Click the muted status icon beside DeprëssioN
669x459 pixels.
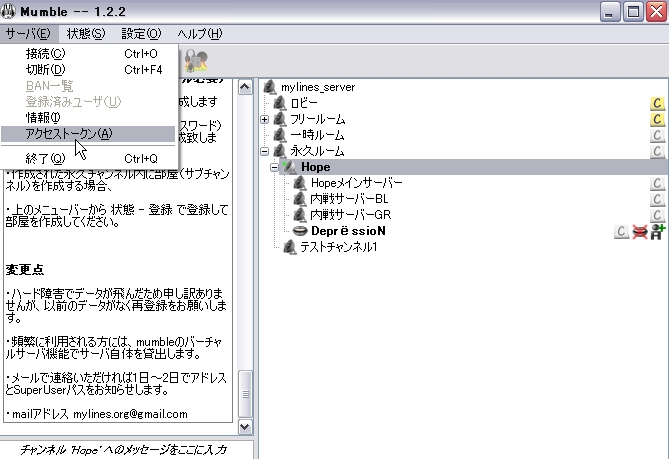tap(639, 232)
